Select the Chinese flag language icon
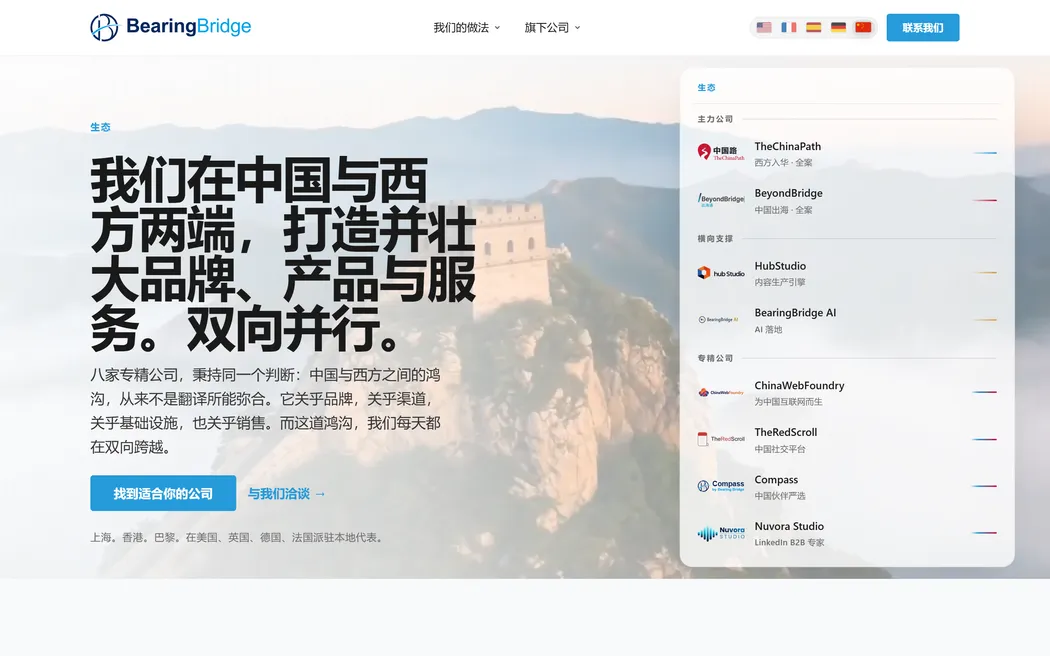Screen dimensions: 1050x656 pos(863,27)
